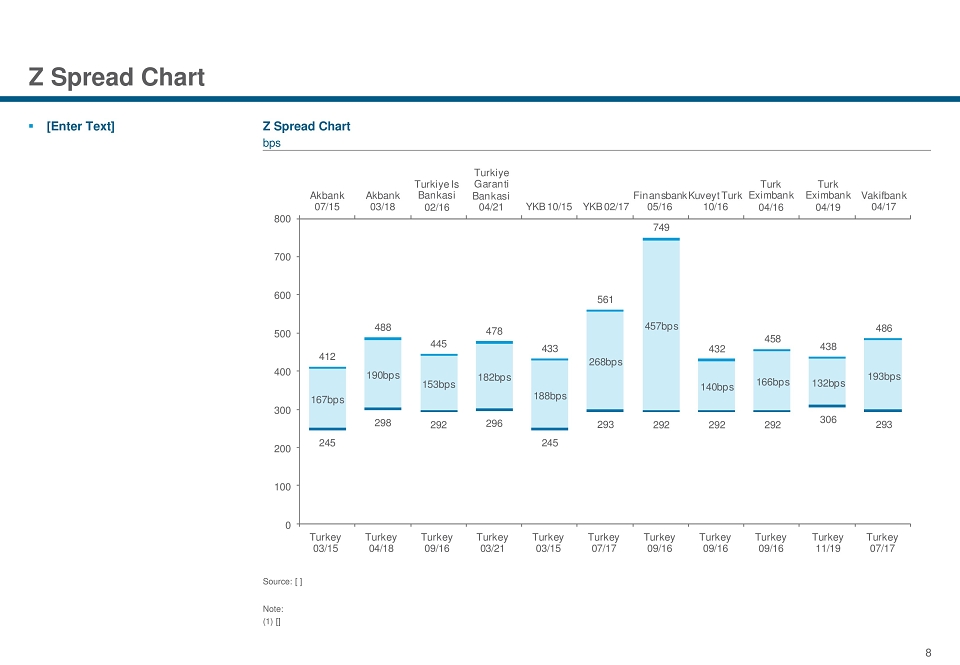Select the Turkey 11/19 bottom axis label
The height and width of the screenshot is (665, 960).
tap(827, 543)
